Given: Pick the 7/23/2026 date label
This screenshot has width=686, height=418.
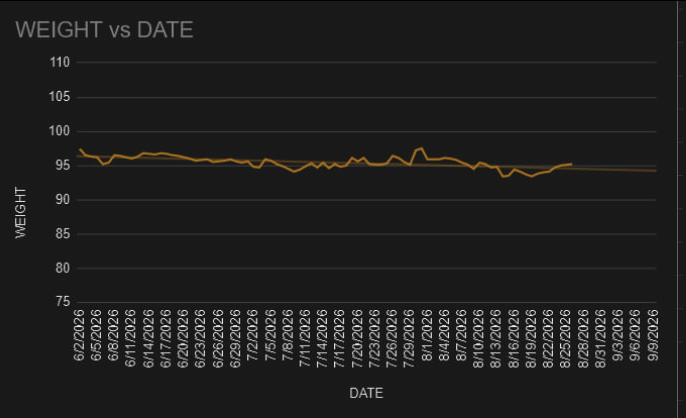Looking at the screenshot, I should point(374,338).
